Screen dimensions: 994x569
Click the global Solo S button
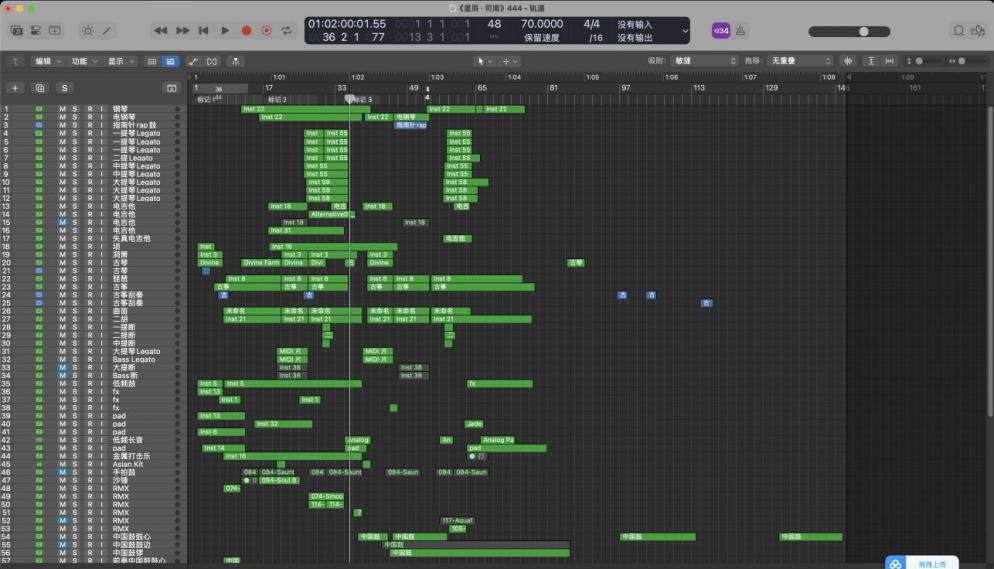tap(64, 88)
